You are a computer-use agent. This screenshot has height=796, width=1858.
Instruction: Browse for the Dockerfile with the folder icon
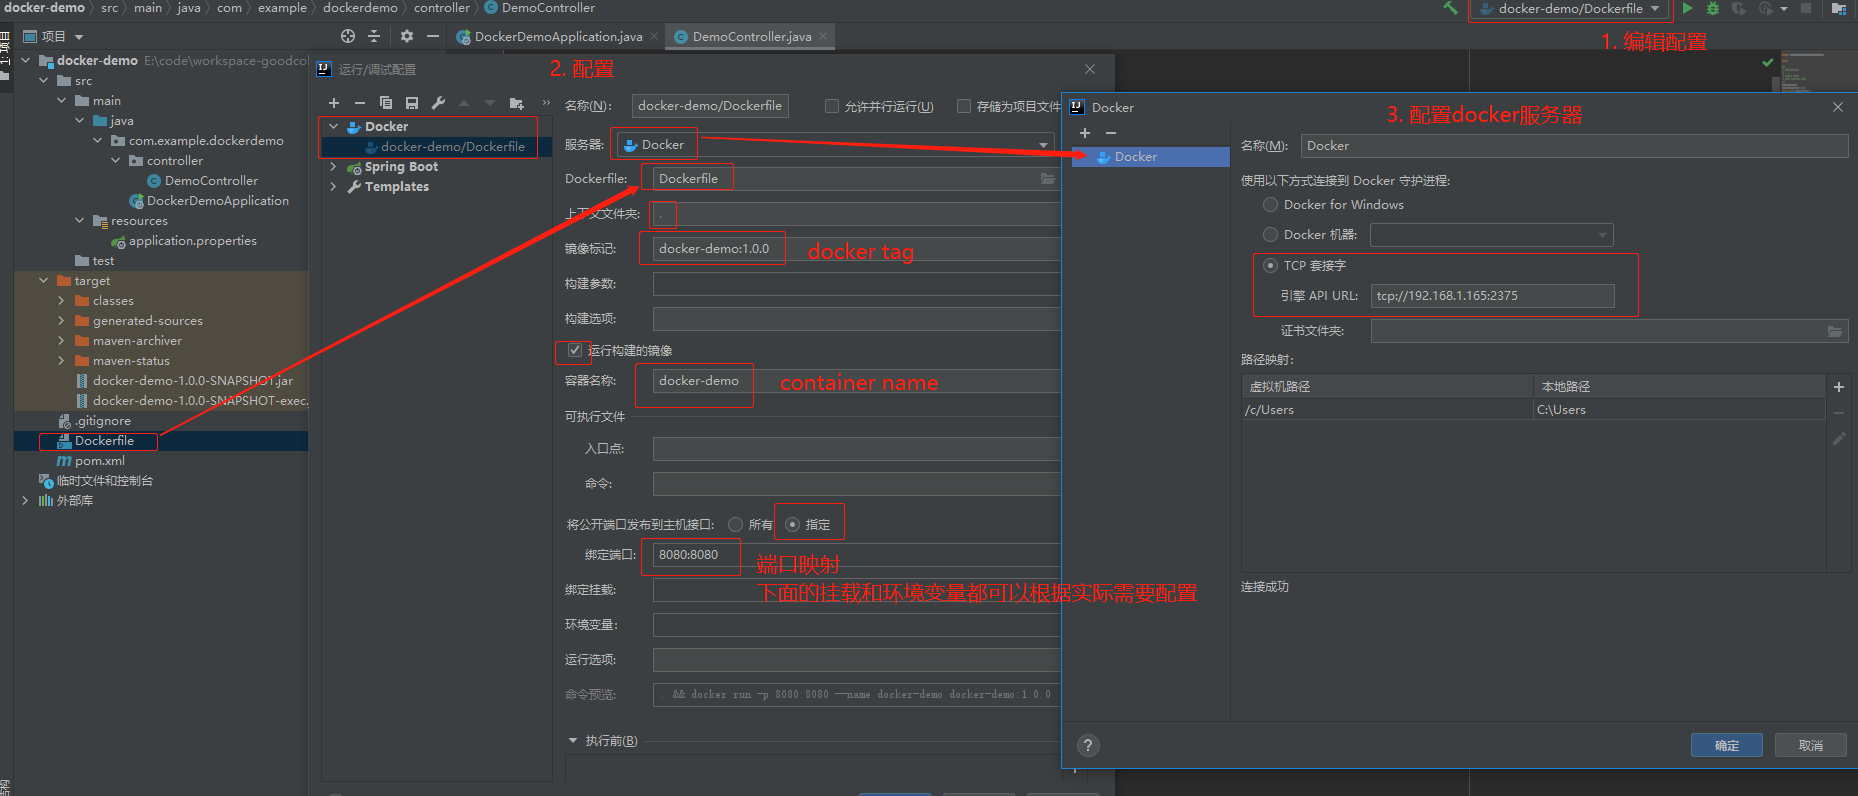1048,179
